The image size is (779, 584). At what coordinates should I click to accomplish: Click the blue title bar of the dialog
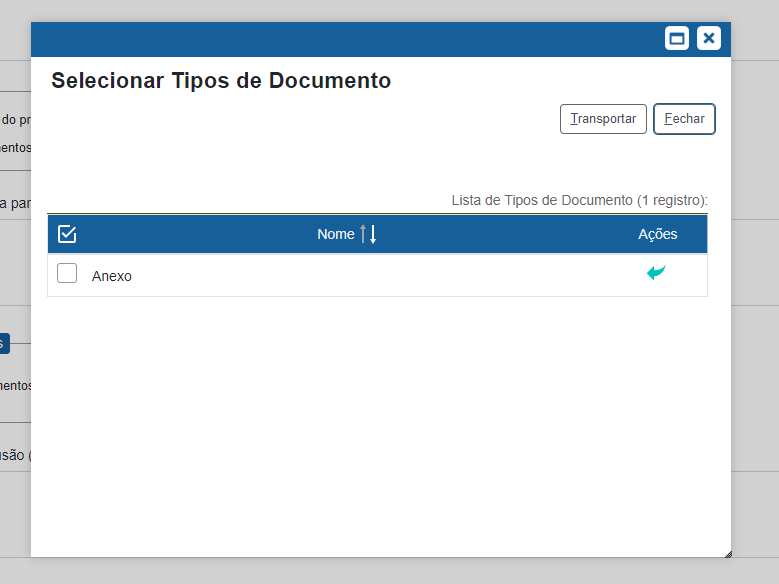pos(340,39)
